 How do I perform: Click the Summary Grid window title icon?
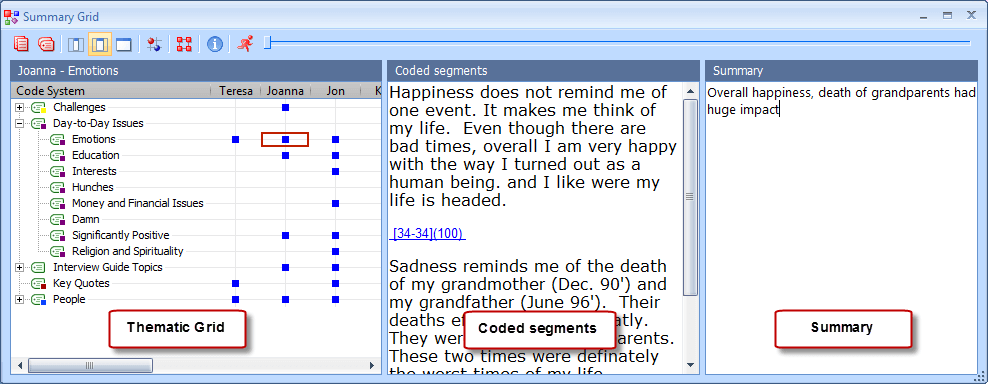click(11, 16)
